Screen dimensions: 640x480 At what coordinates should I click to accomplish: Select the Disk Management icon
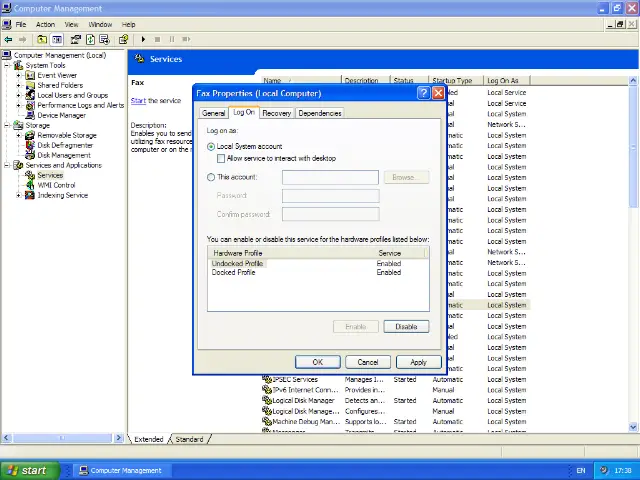30,155
